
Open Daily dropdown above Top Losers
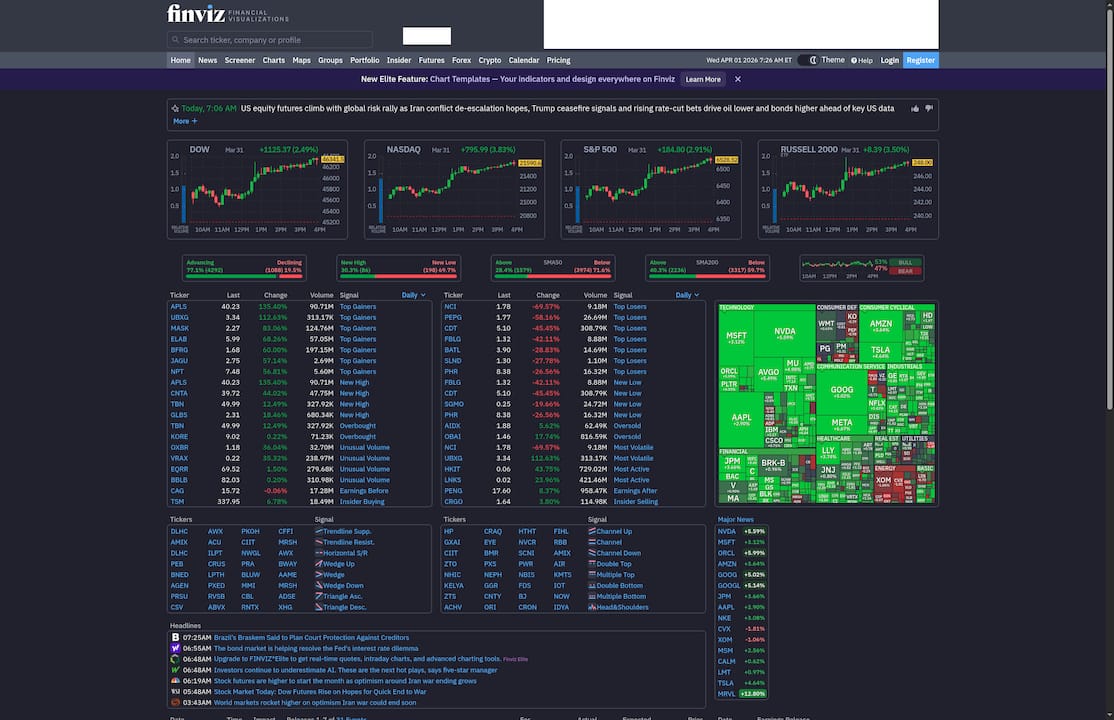point(687,295)
